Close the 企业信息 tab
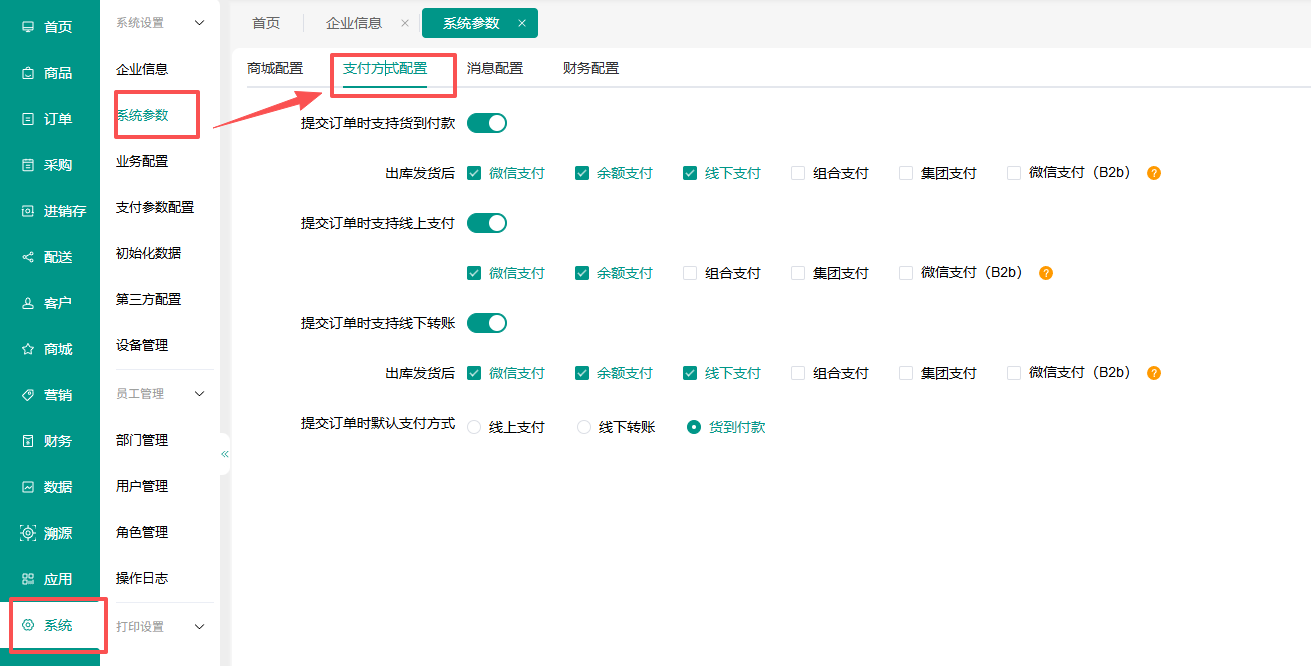Screen dimensions: 1311x666 pos(404,23)
